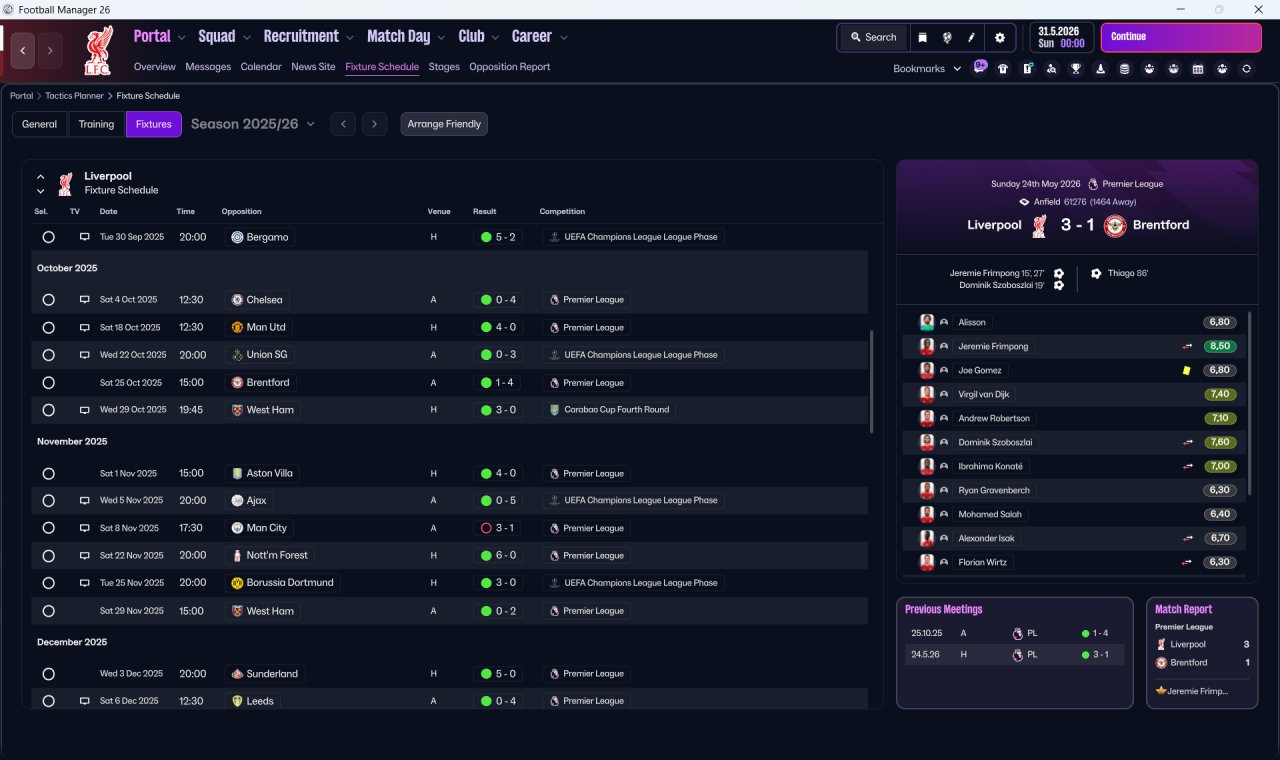Select the Training tab
The width and height of the screenshot is (1280, 760).
(96, 124)
